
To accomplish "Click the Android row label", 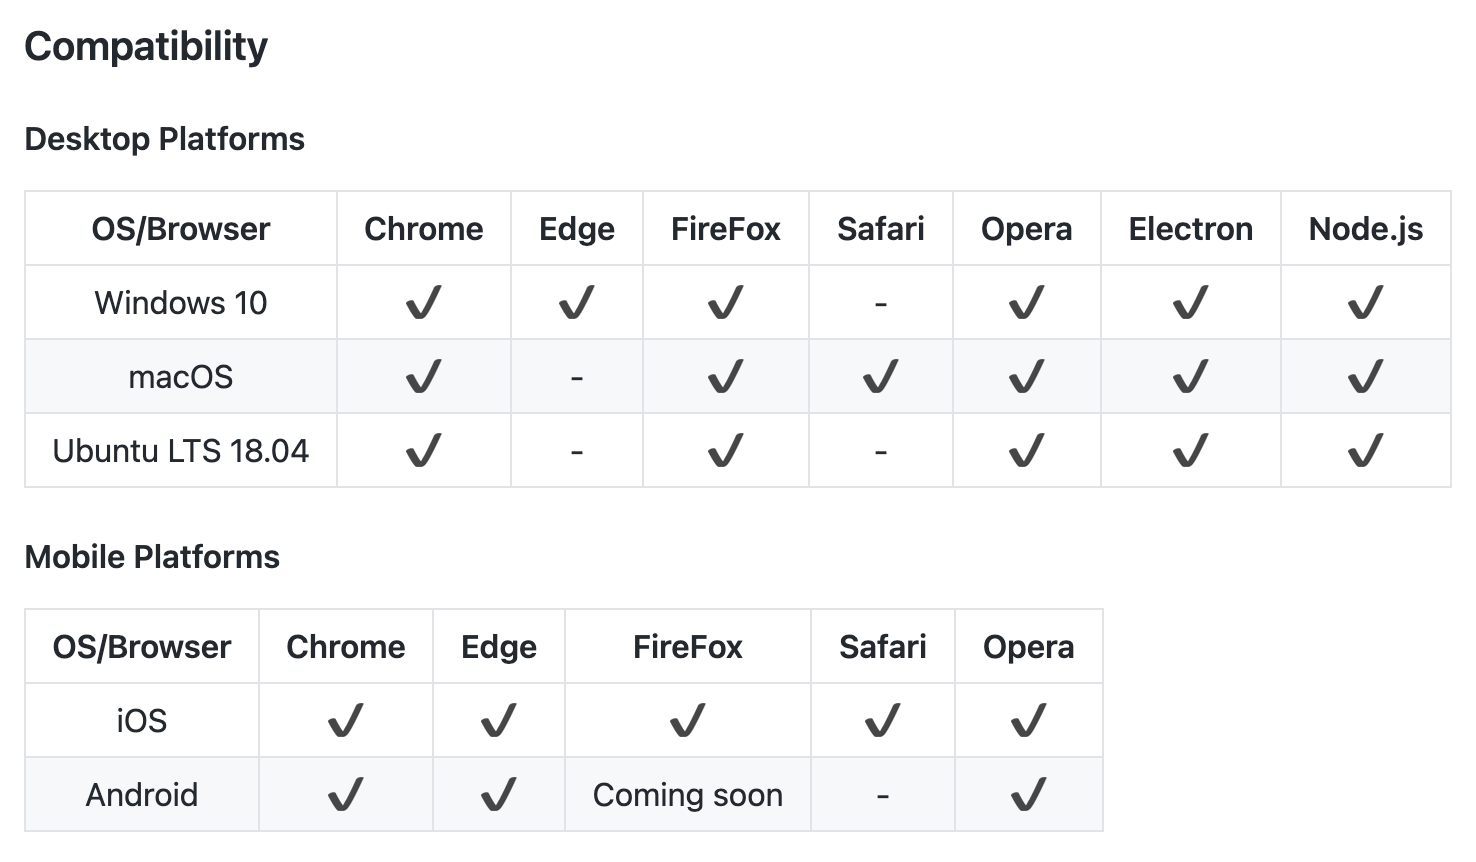I will 141,795.
